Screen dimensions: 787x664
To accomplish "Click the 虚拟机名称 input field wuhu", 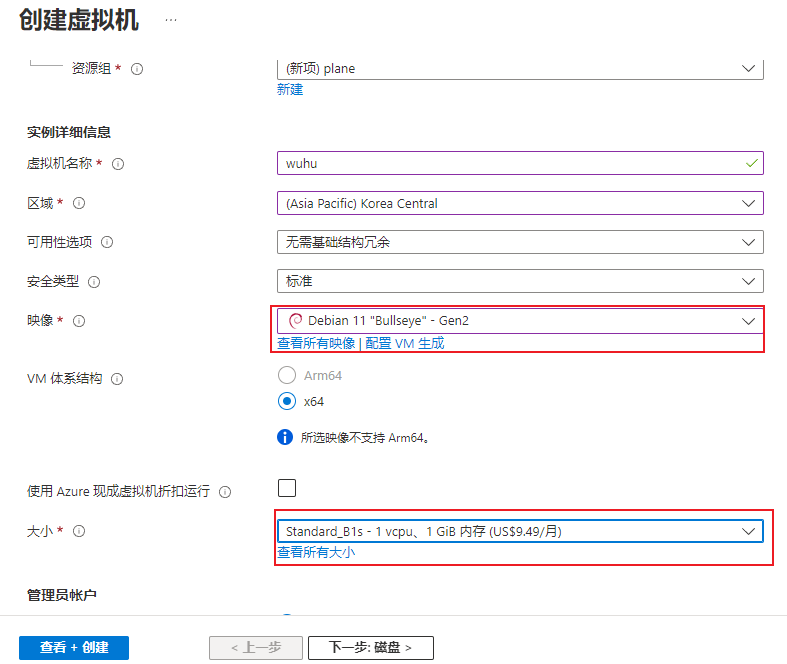I will tap(520, 163).
